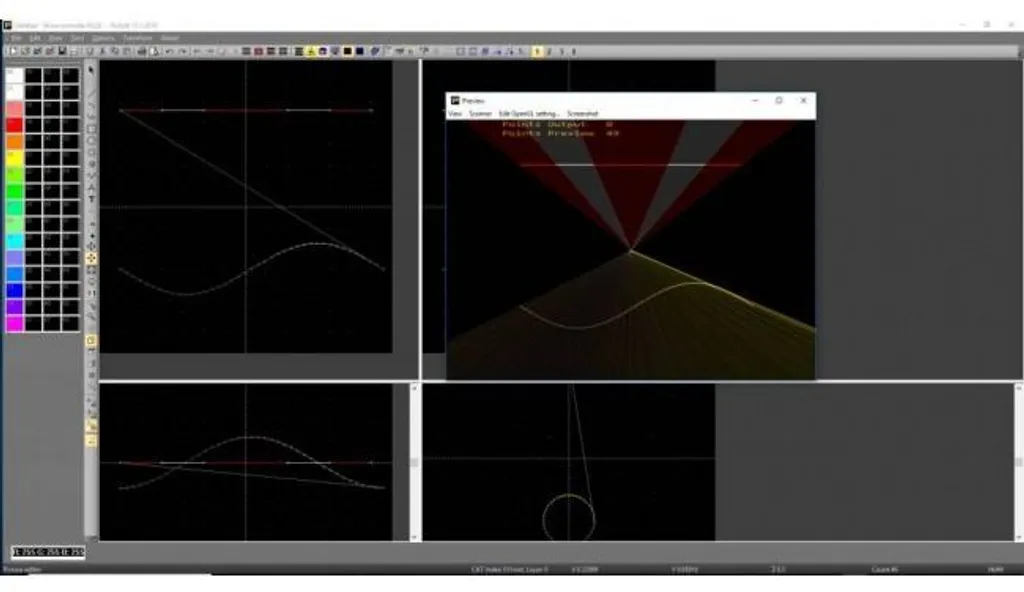This screenshot has height=592, width=1024.
Task: Click the vertical scrollbar at far right edge
Action: pos(1018,462)
